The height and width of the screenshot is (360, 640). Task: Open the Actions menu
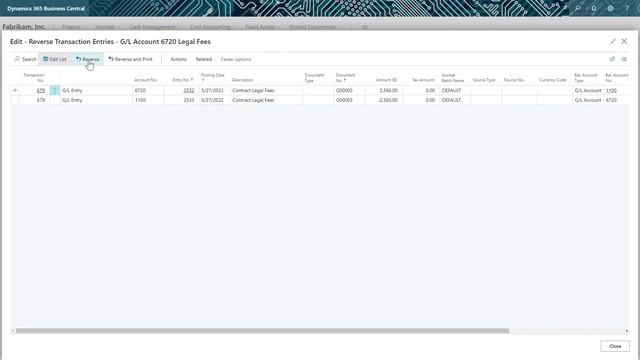[x=178, y=59]
